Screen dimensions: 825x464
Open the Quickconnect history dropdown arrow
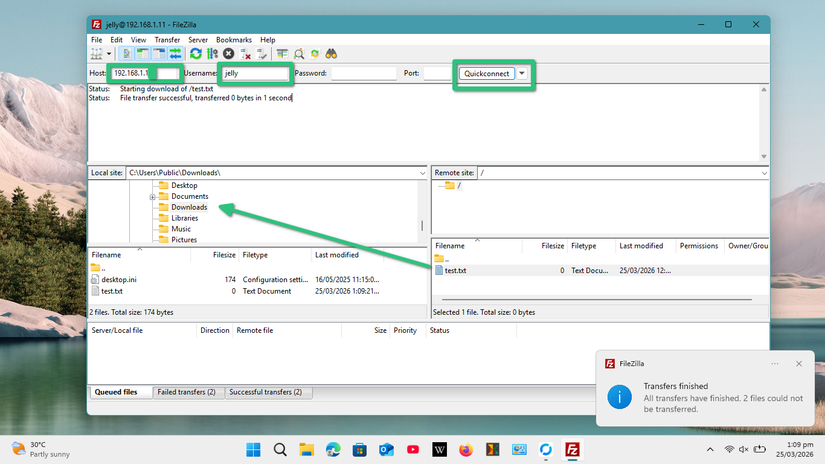click(521, 73)
